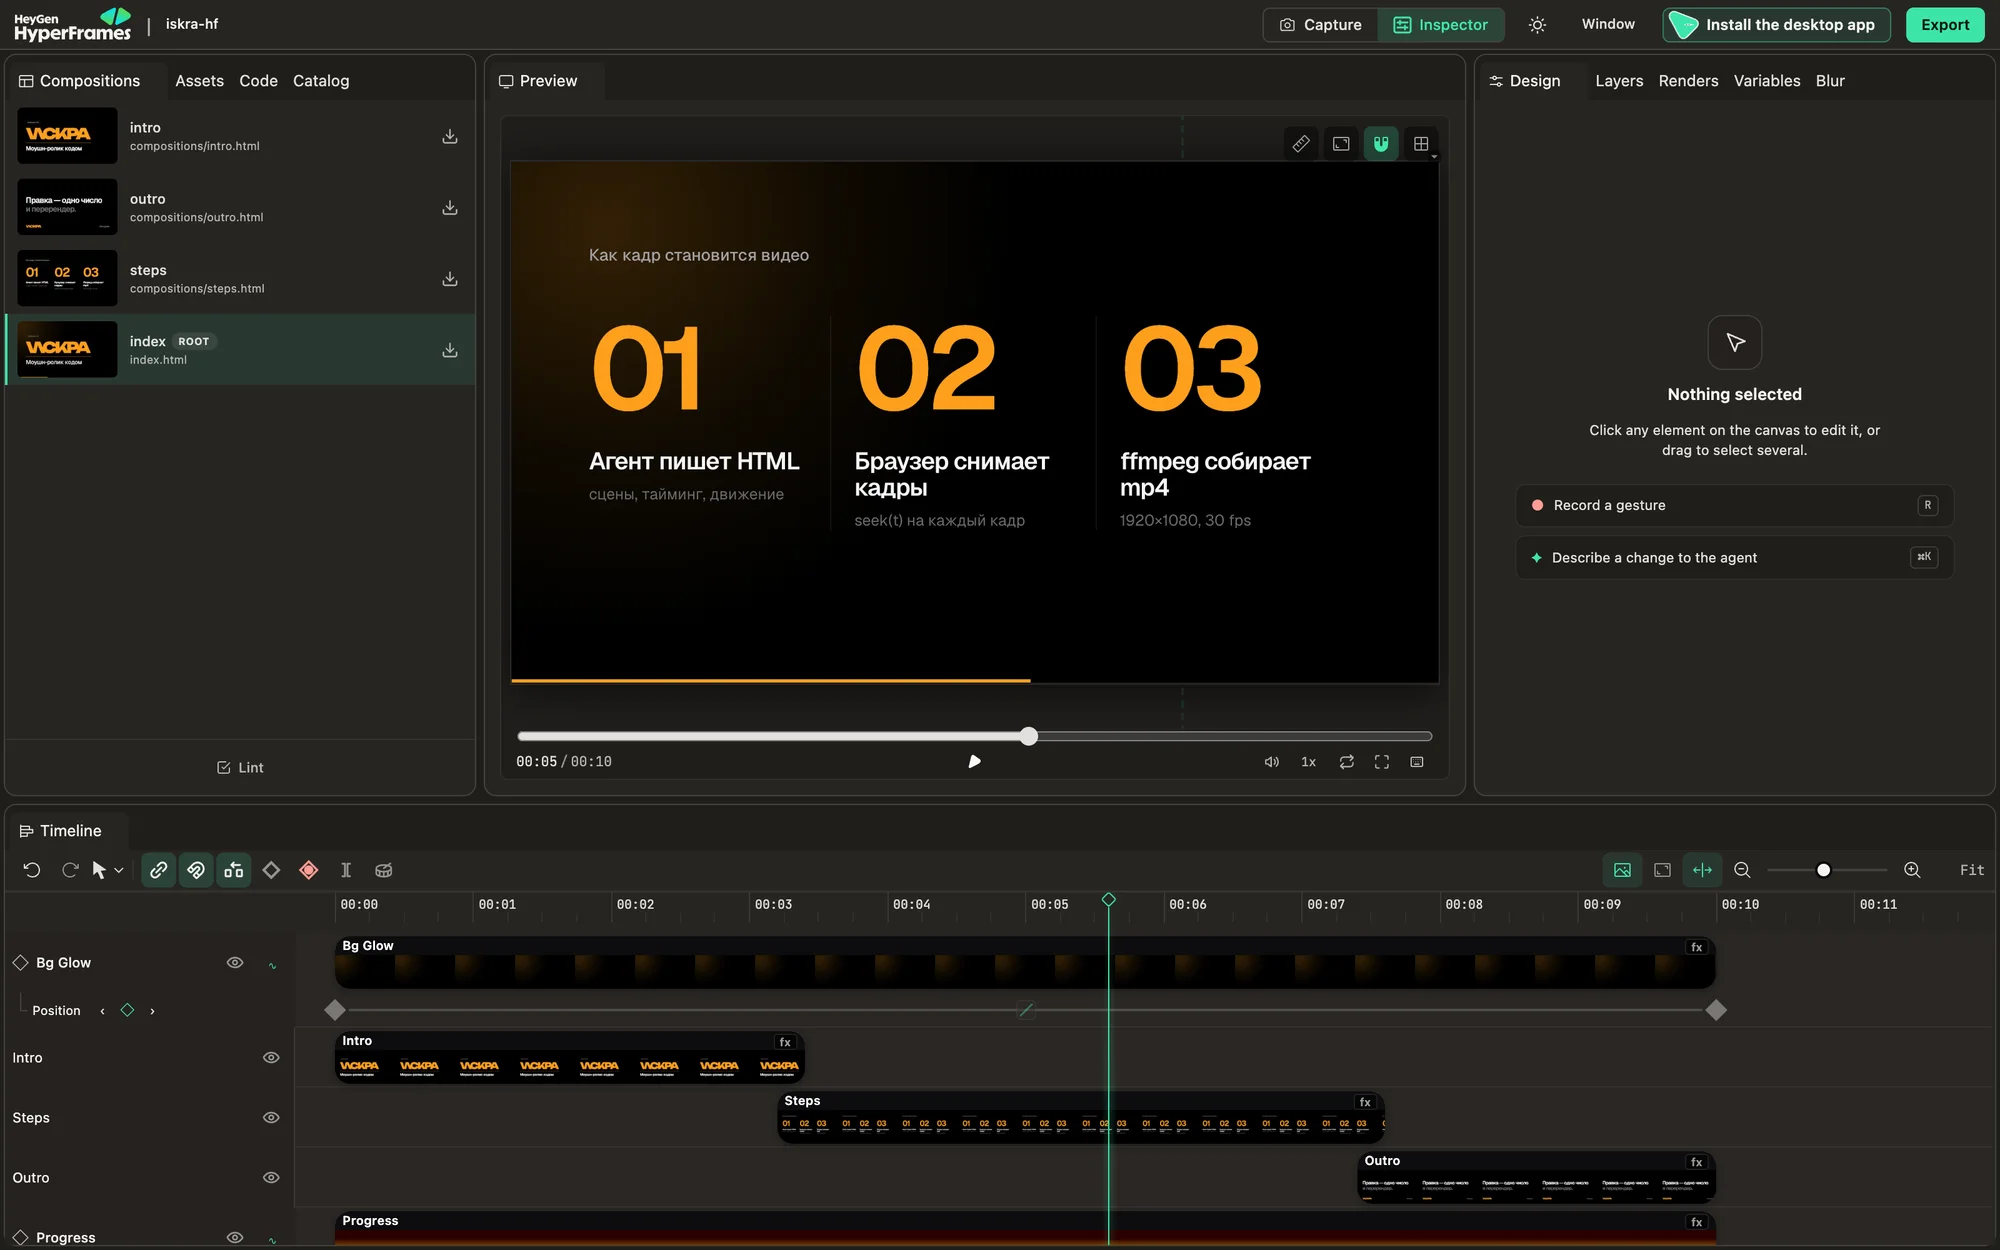The image size is (2000, 1250).
Task: Toggle visibility of Bg Glow track
Action: (x=235, y=963)
